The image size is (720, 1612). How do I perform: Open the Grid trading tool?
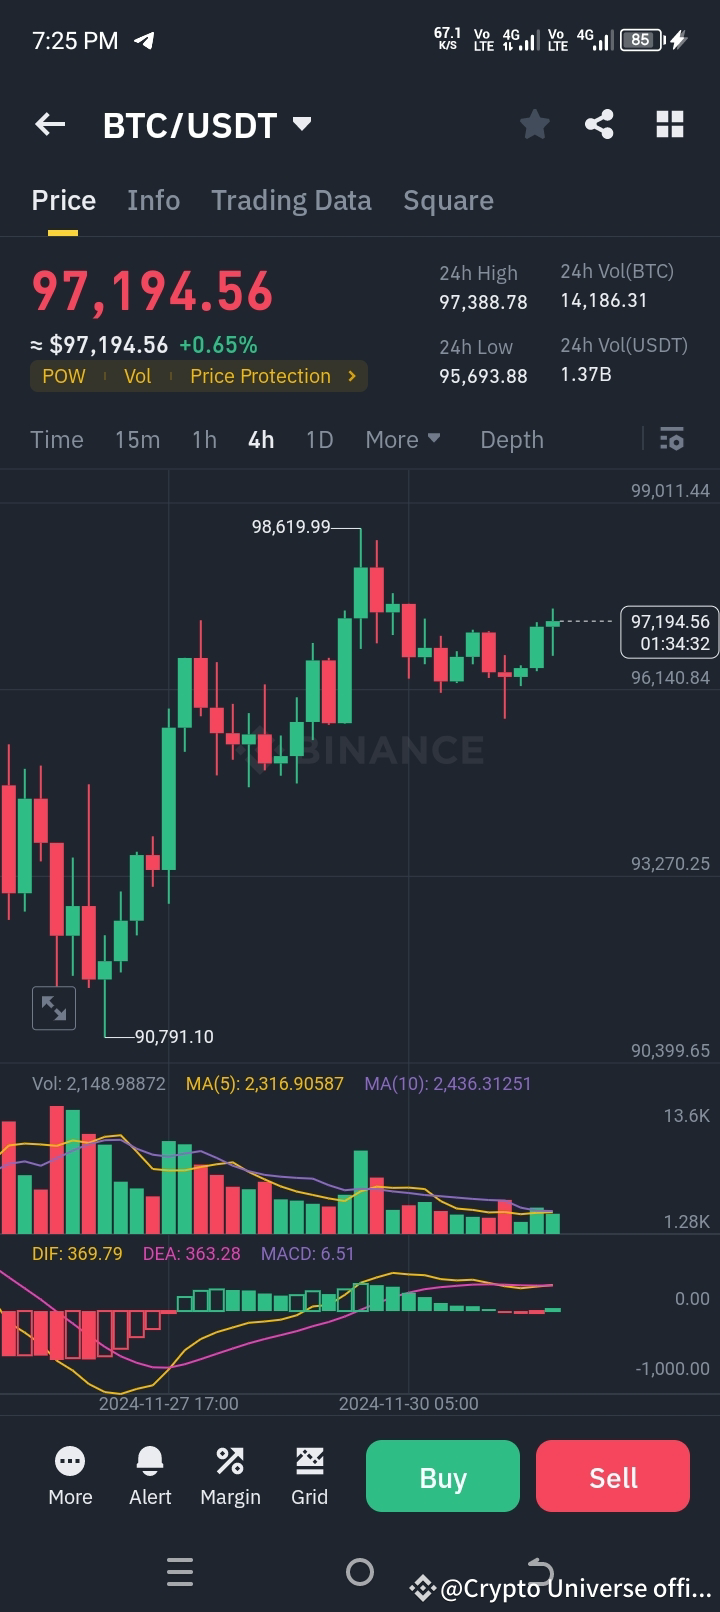coord(309,1475)
